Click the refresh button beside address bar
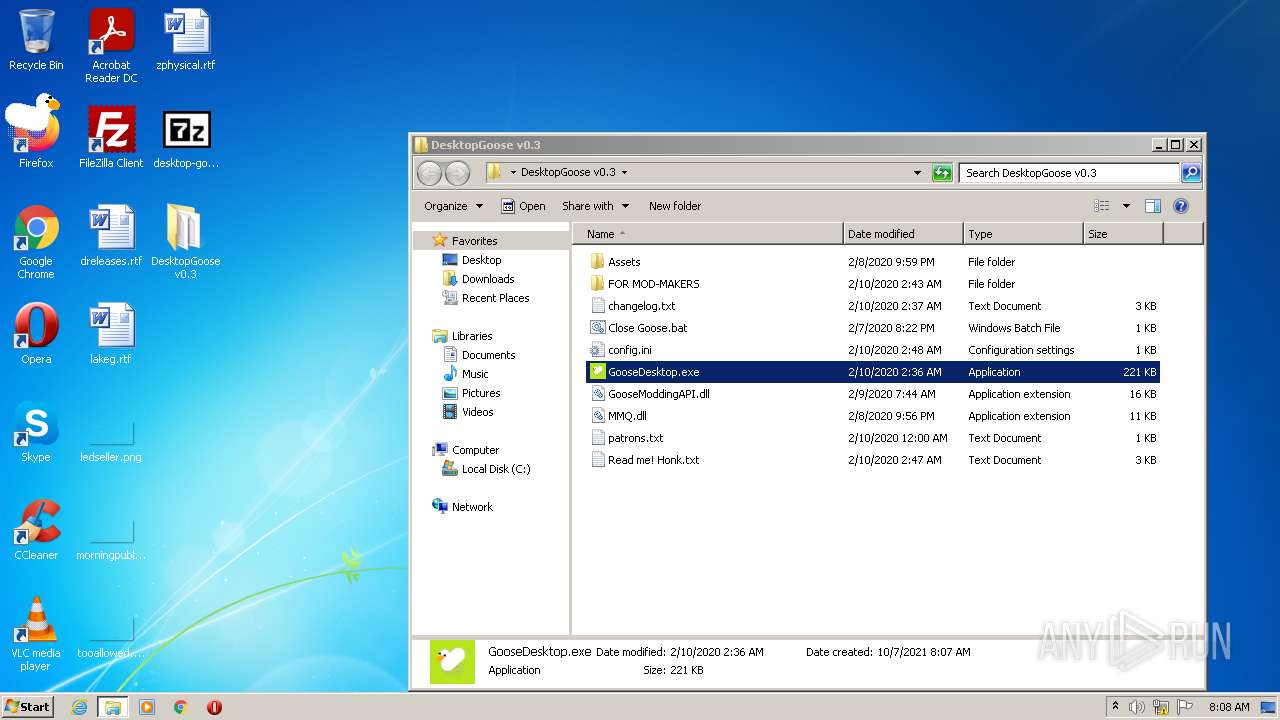 coord(942,173)
